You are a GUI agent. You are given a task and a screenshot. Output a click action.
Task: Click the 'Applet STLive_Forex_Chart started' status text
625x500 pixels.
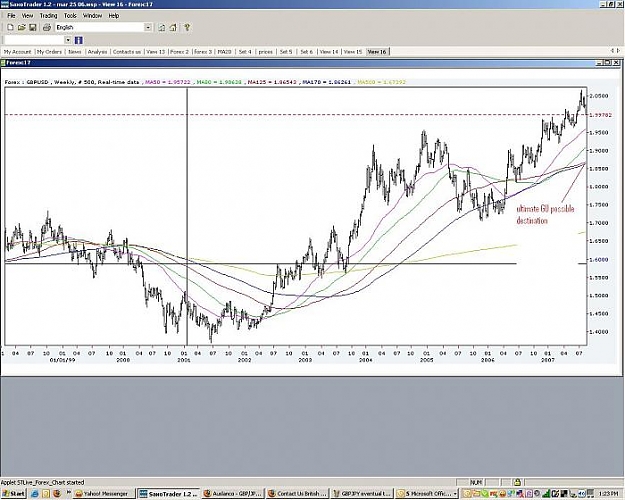coord(43,482)
